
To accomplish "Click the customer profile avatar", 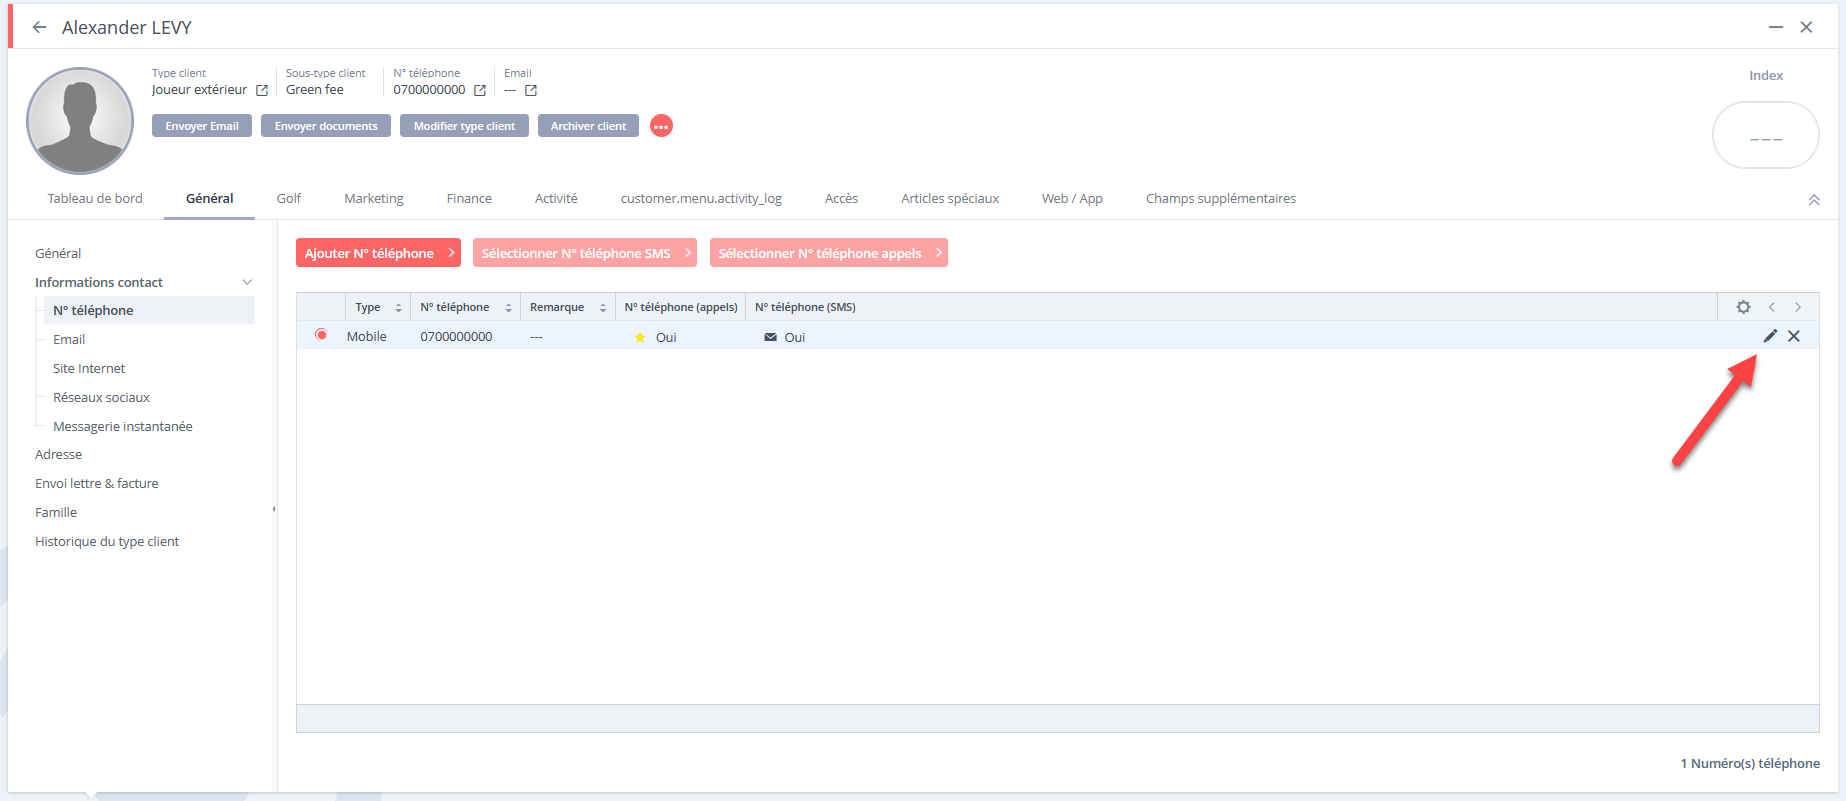I will pos(80,121).
